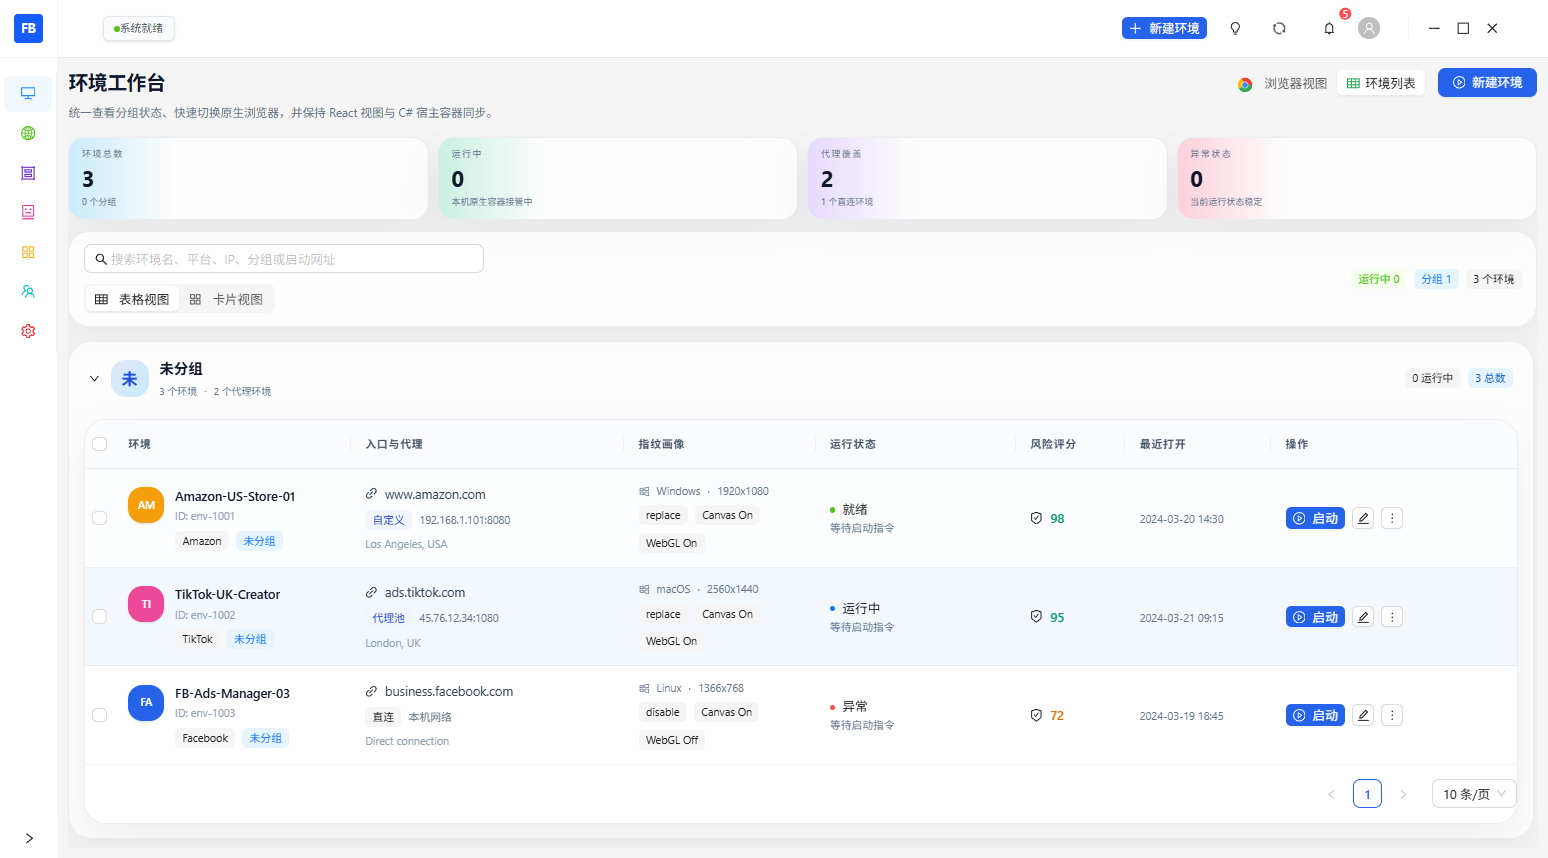Open the 10 条/页 page size dropdown
1548x858 pixels.
(x=1474, y=794)
